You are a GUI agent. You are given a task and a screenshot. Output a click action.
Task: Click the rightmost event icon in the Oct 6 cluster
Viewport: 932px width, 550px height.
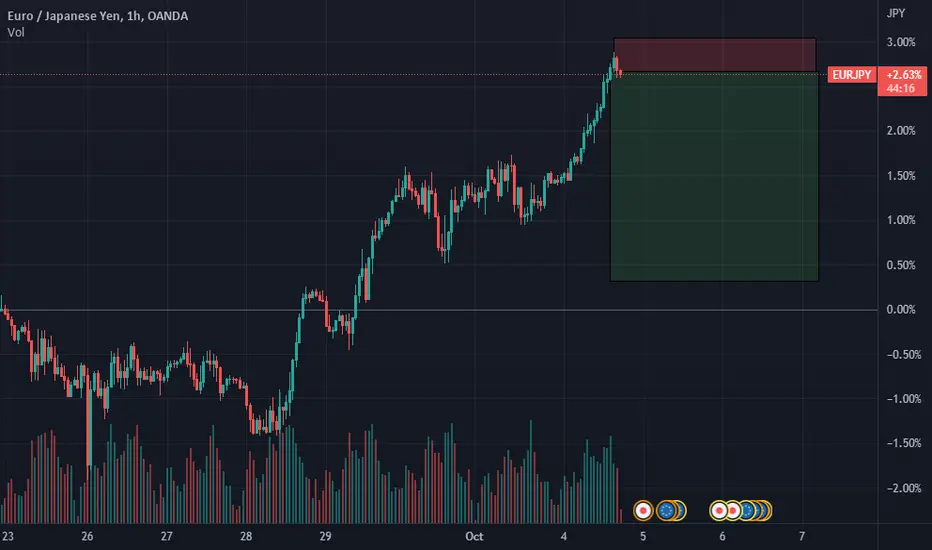tap(767, 510)
